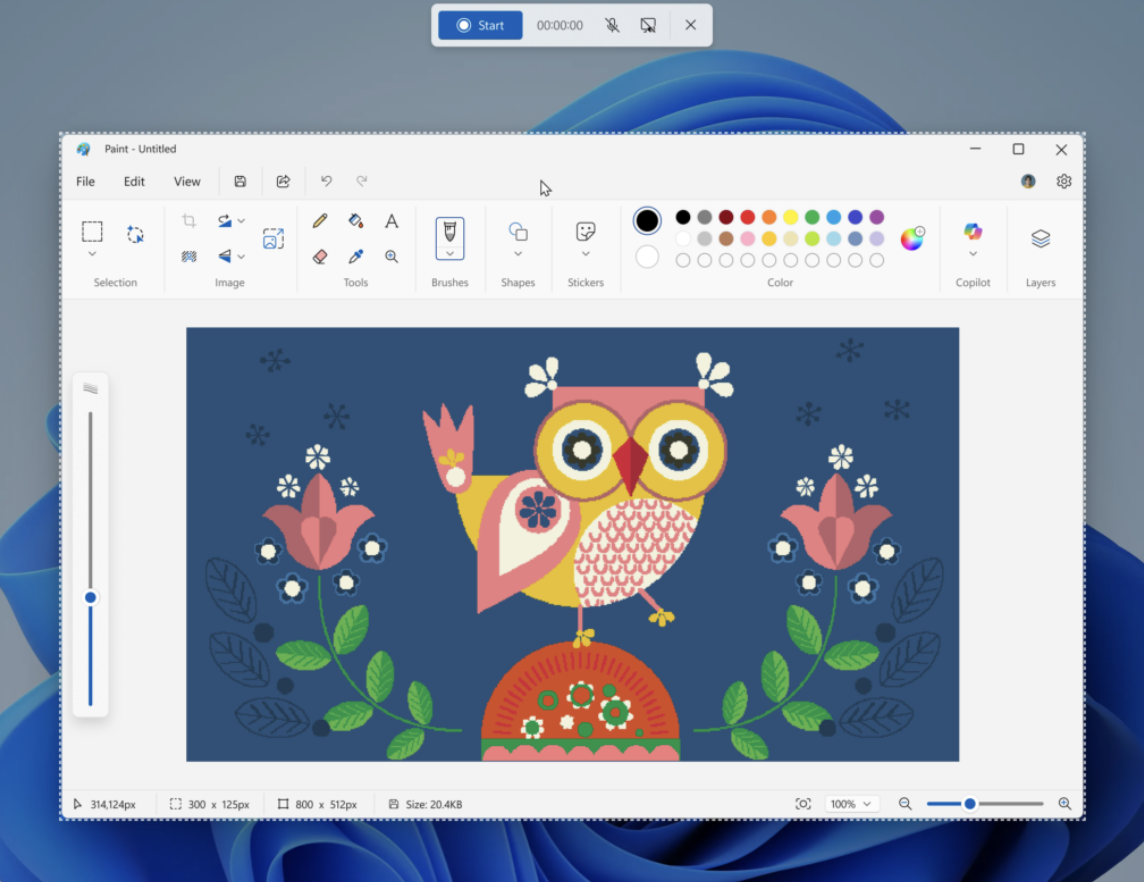Choose the free-form selection tool with sparkle

click(135, 234)
